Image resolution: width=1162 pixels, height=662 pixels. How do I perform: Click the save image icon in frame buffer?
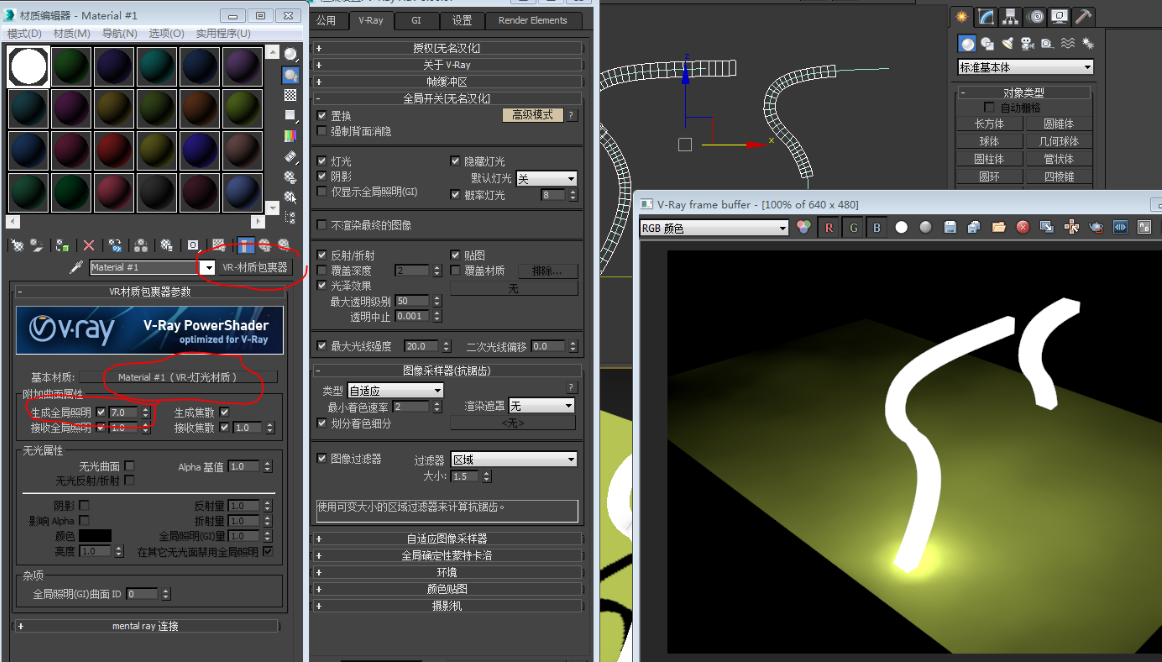(950, 227)
